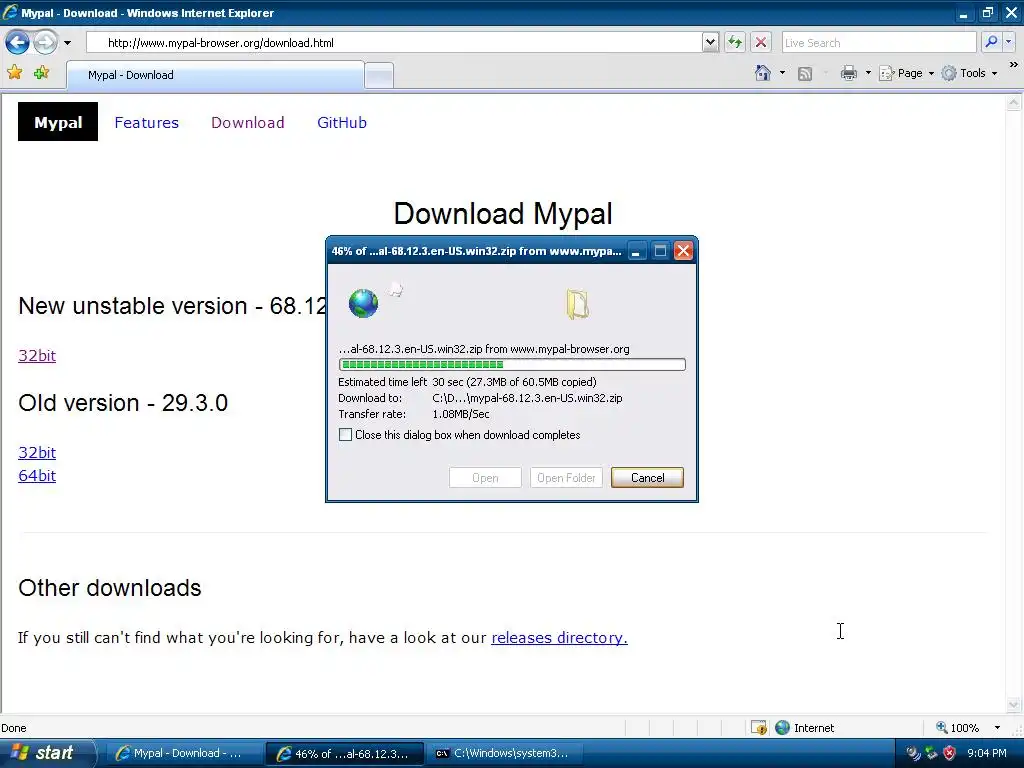The width and height of the screenshot is (1024, 768).
Task: Open the GitHub nav link
Action: click(342, 122)
